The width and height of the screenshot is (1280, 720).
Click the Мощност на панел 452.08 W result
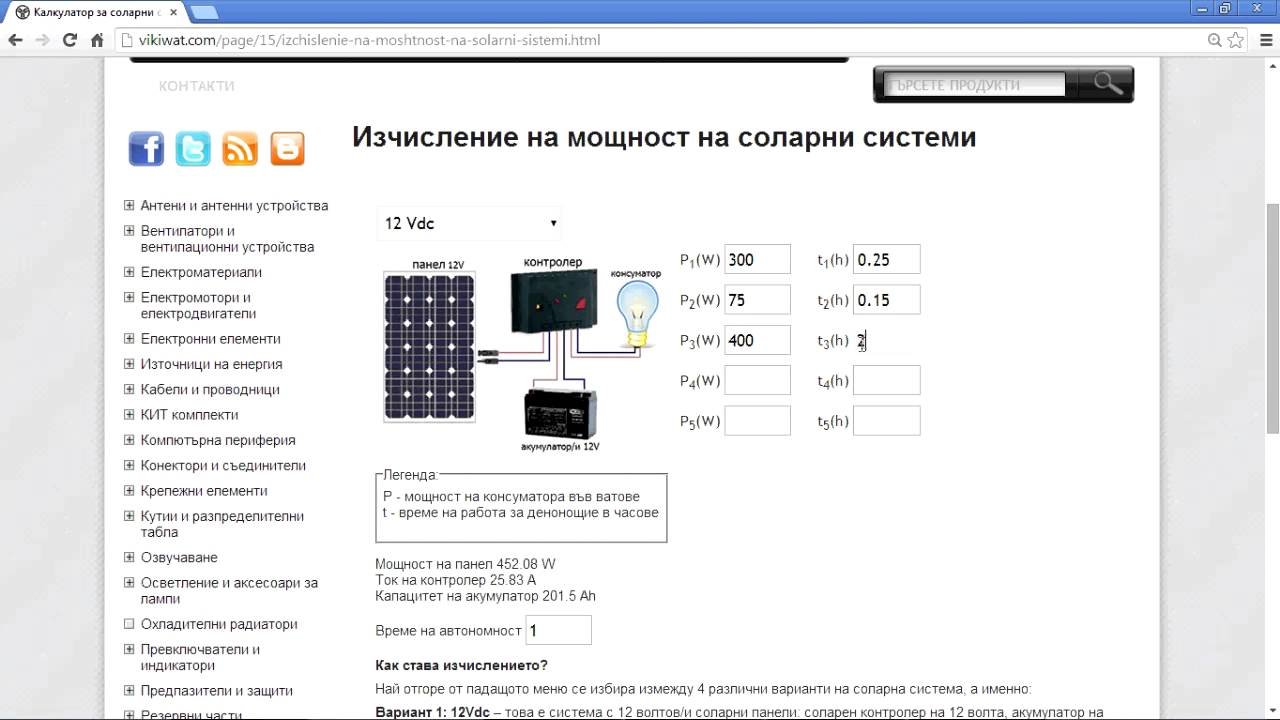pyautogui.click(x=465, y=564)
